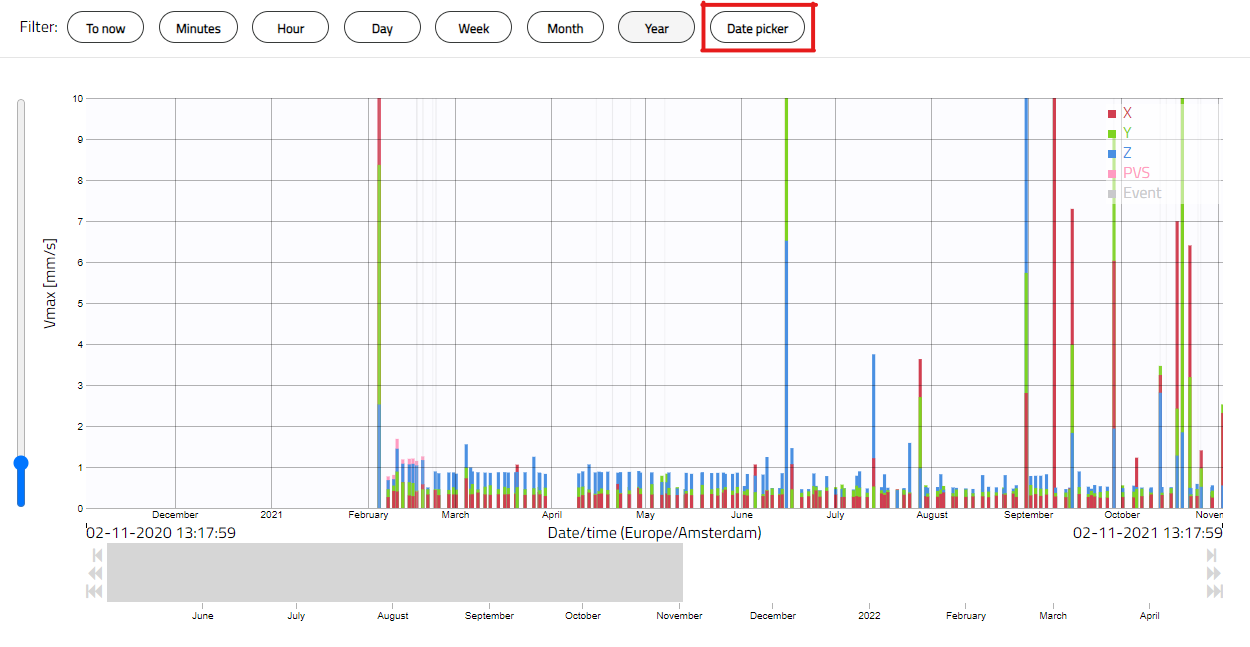Screen dimensions: 1250x647
Task: Click the left double-arrow rewind icon
Action: point(96,573)
